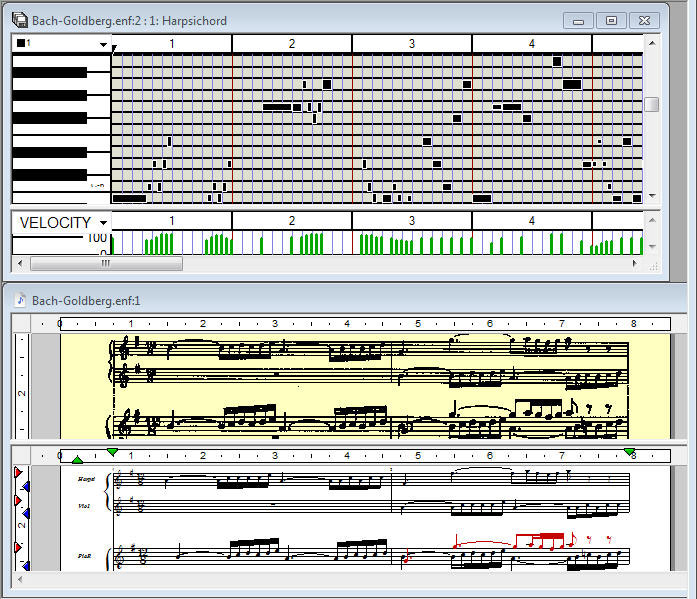Select the red beamed note group in the piano staff
Screen dimensions: 697x599
540,540
